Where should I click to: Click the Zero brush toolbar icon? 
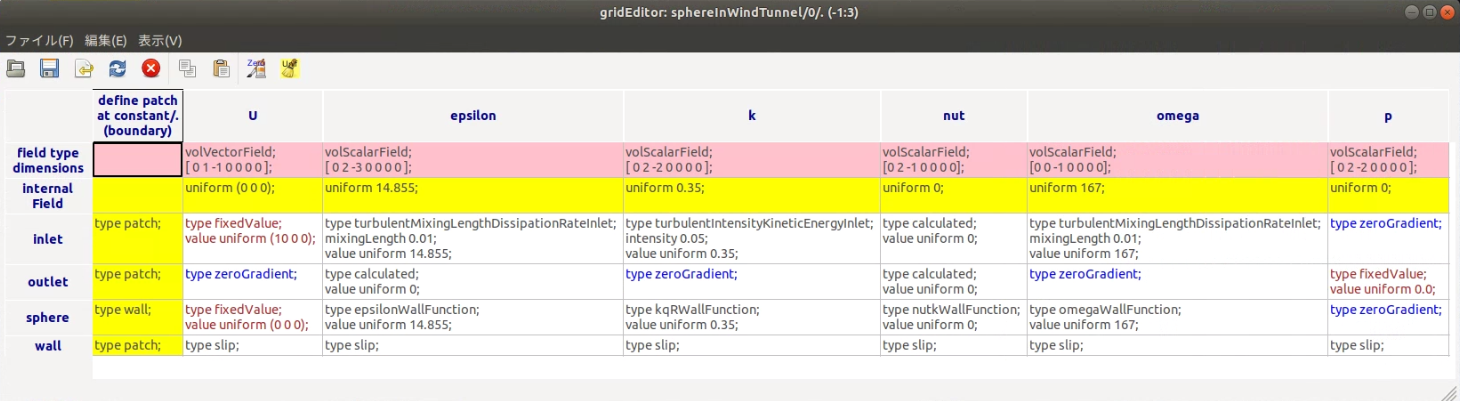tap(257, 69)
